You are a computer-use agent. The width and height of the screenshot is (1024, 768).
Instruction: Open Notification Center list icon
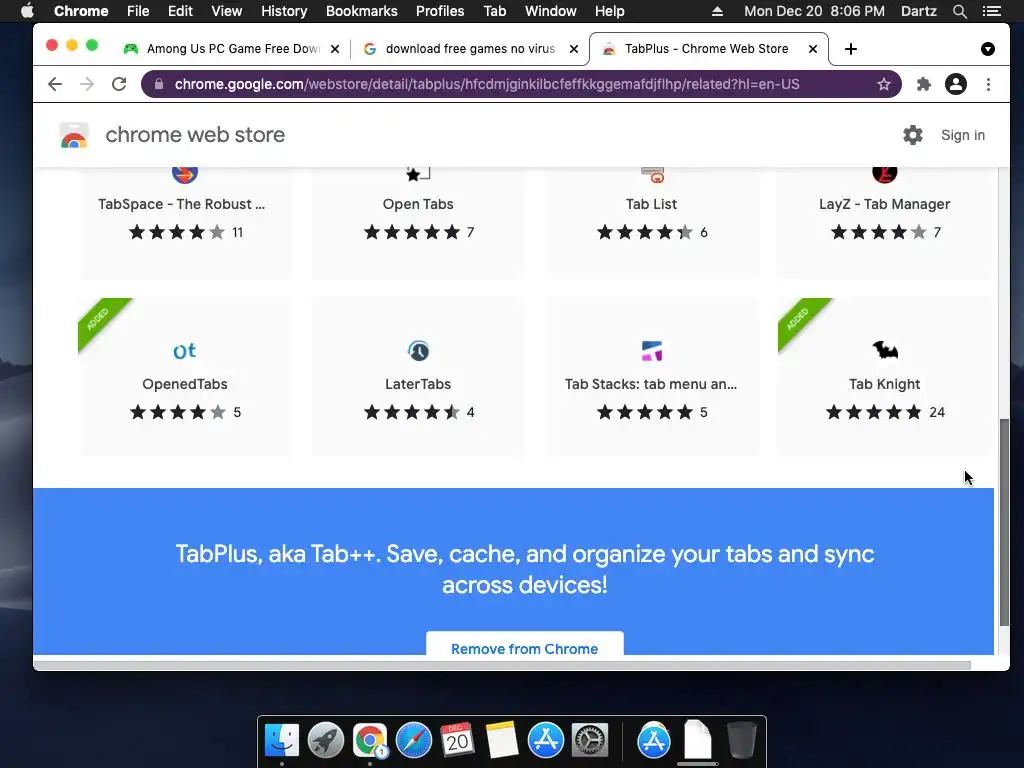pos(991,11)
